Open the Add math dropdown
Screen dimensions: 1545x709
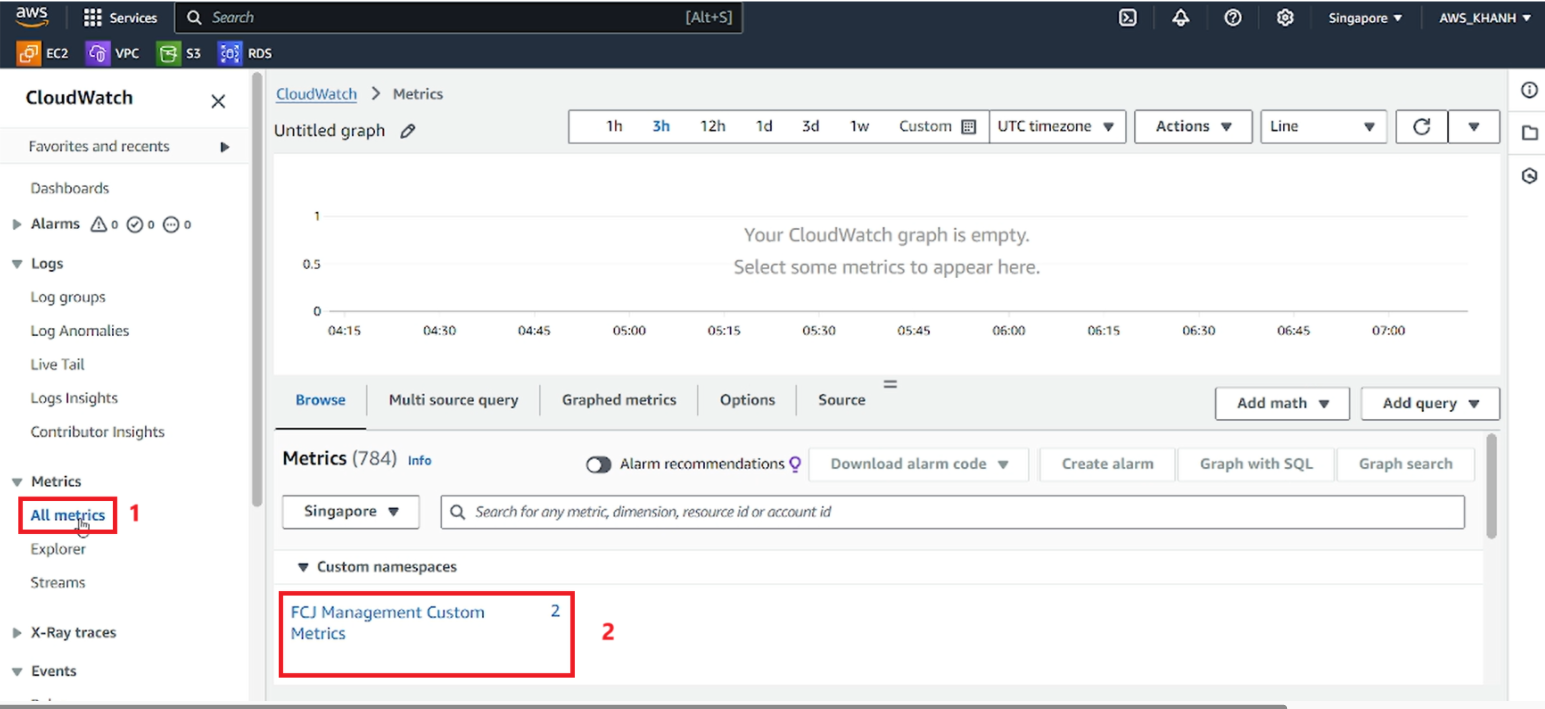point(1282,404)
